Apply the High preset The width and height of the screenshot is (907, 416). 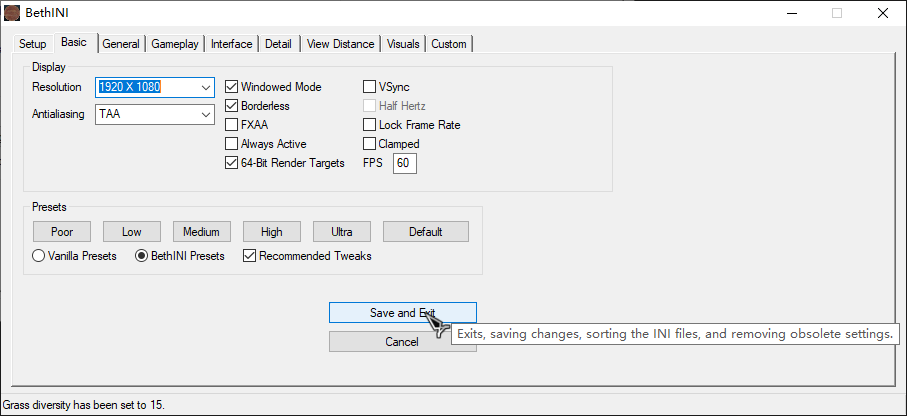tap(272, 231)
